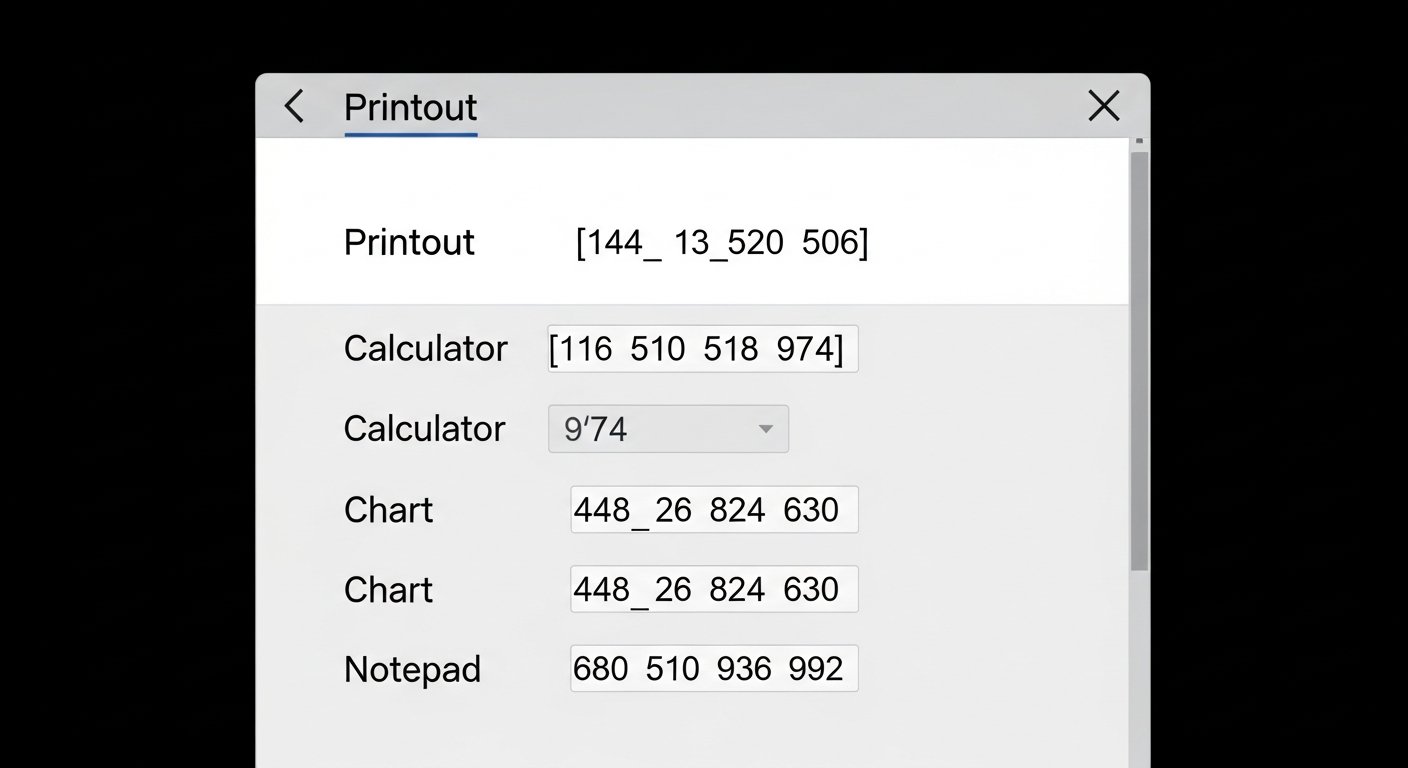Click the back arrow icon

293,106
